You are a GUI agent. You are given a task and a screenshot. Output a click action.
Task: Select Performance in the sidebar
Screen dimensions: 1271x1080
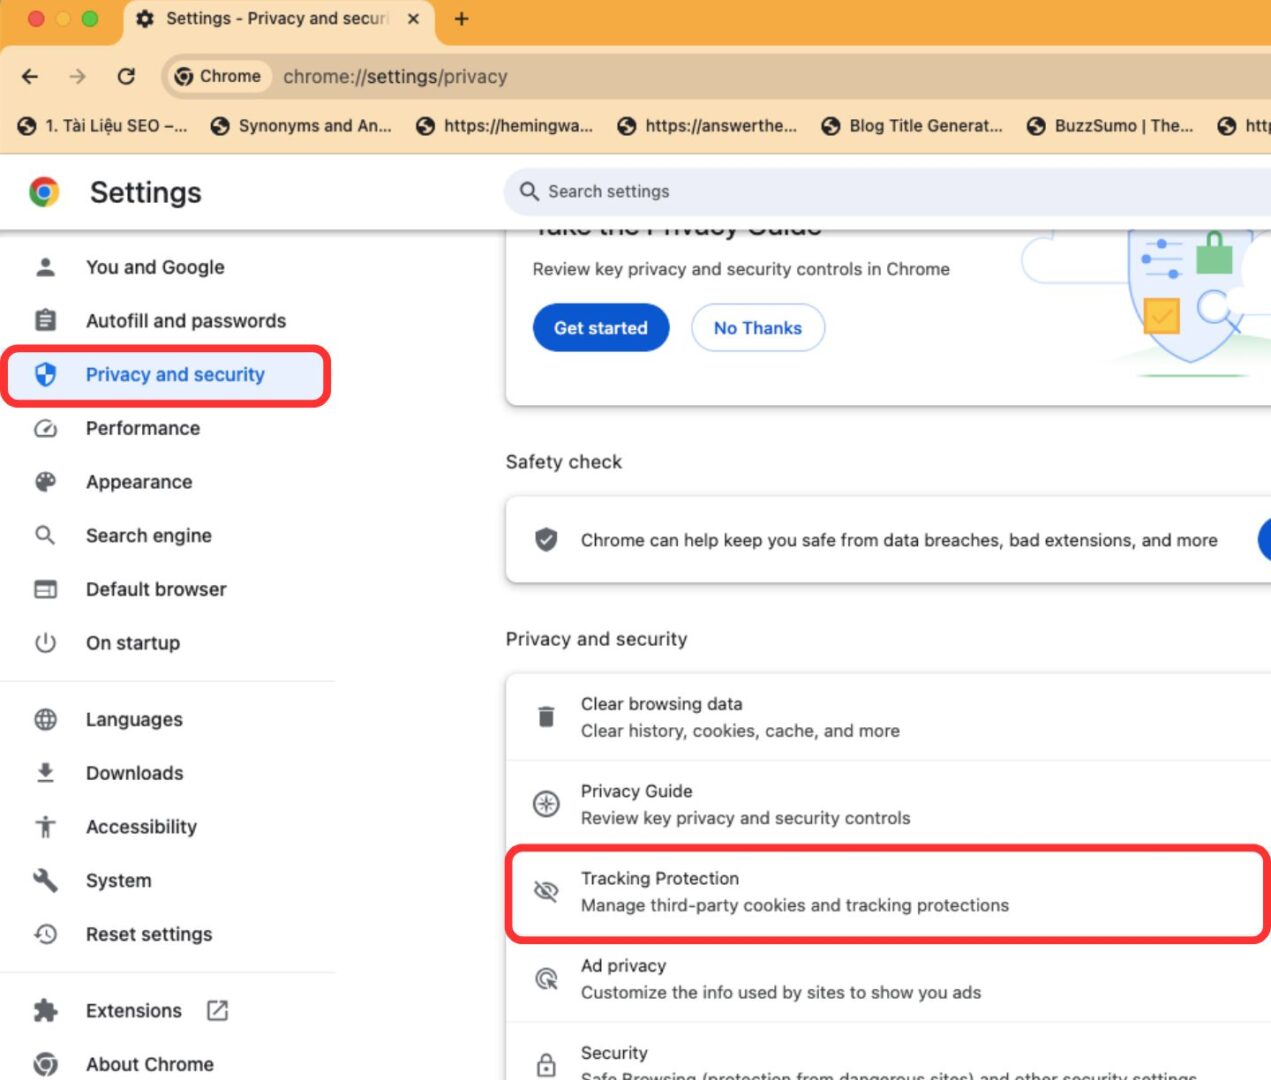[x=142, y=428]
